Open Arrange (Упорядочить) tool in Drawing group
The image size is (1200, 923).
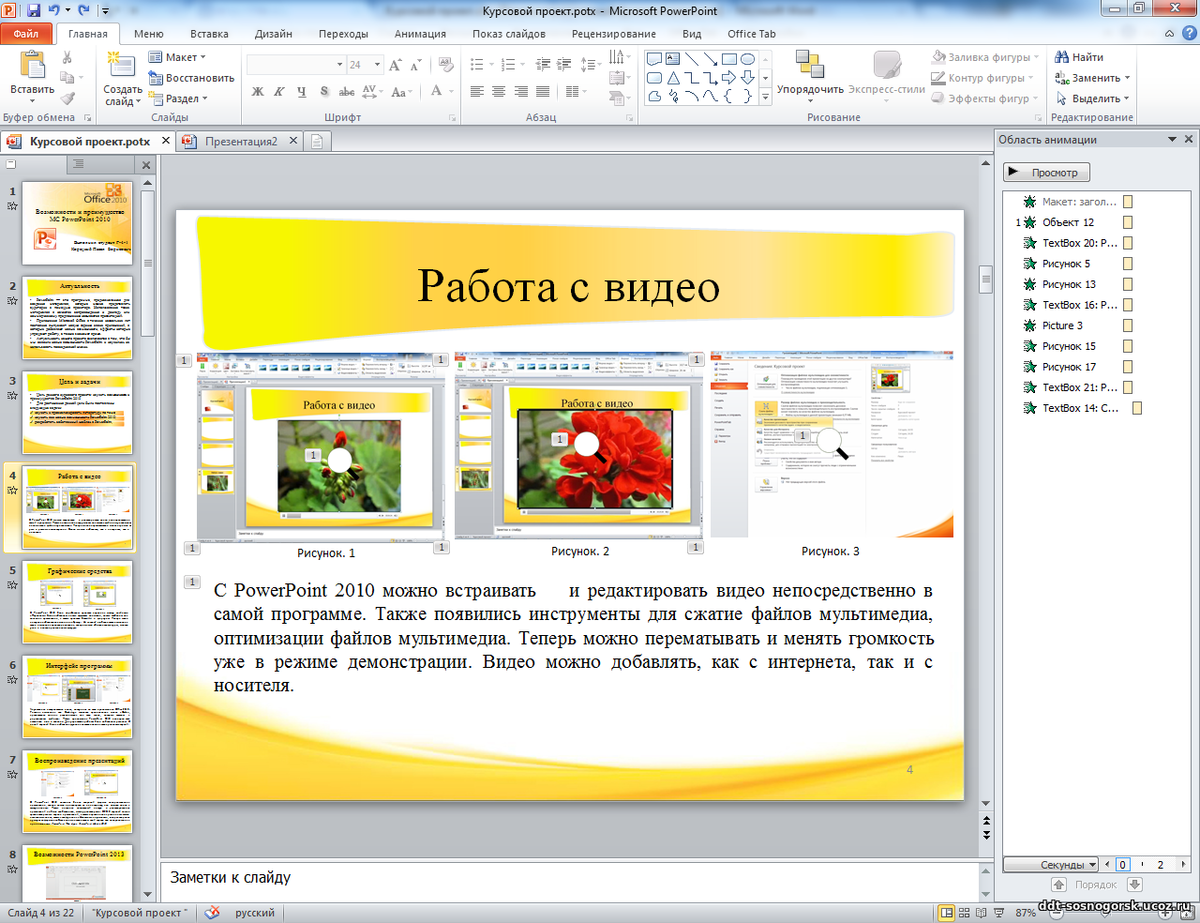pos(810,72)
